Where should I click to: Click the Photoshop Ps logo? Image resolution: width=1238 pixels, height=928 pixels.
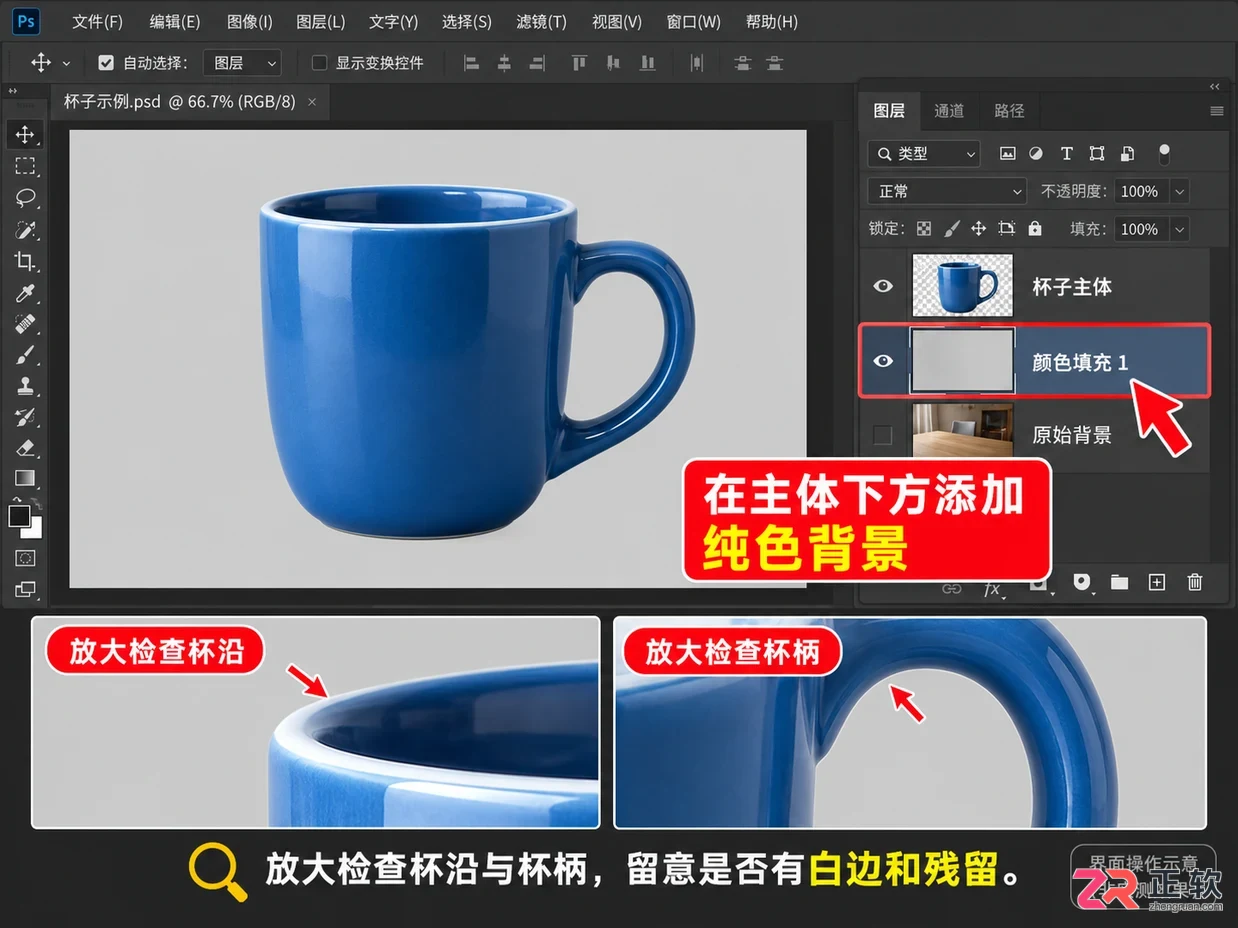point(28,21)
